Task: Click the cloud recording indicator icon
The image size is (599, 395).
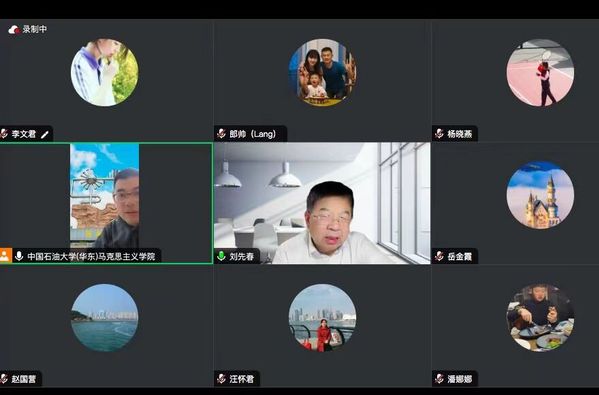Action: [x=14, y=29]
